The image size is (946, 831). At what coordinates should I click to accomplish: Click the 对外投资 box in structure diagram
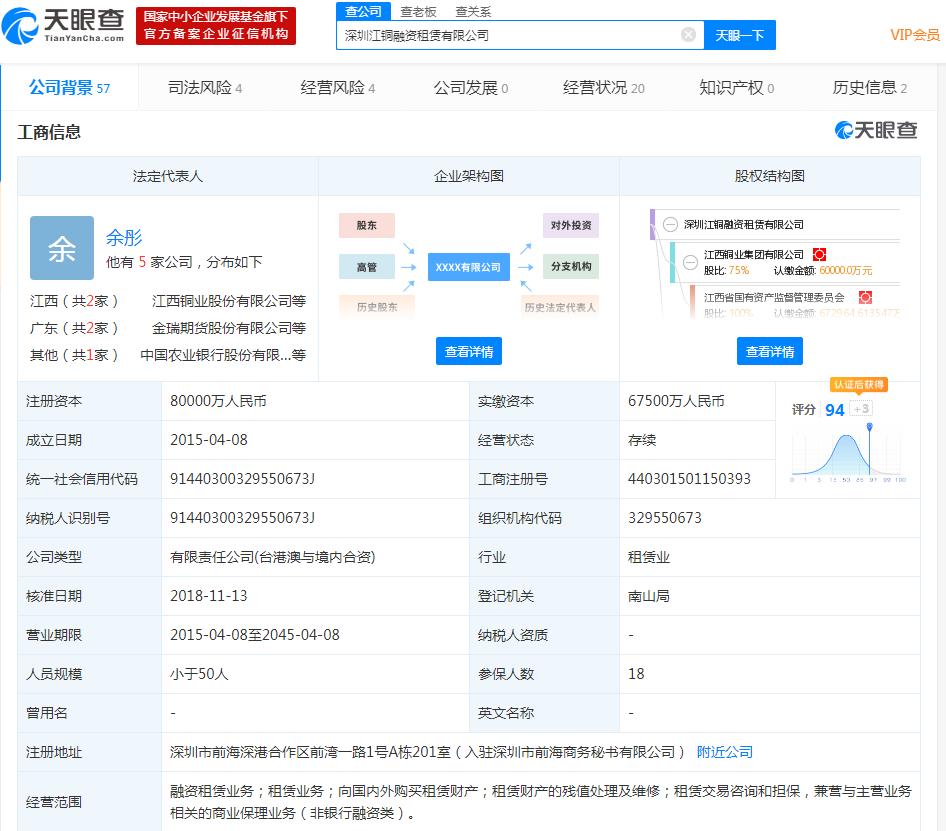(x=571, y=225)
